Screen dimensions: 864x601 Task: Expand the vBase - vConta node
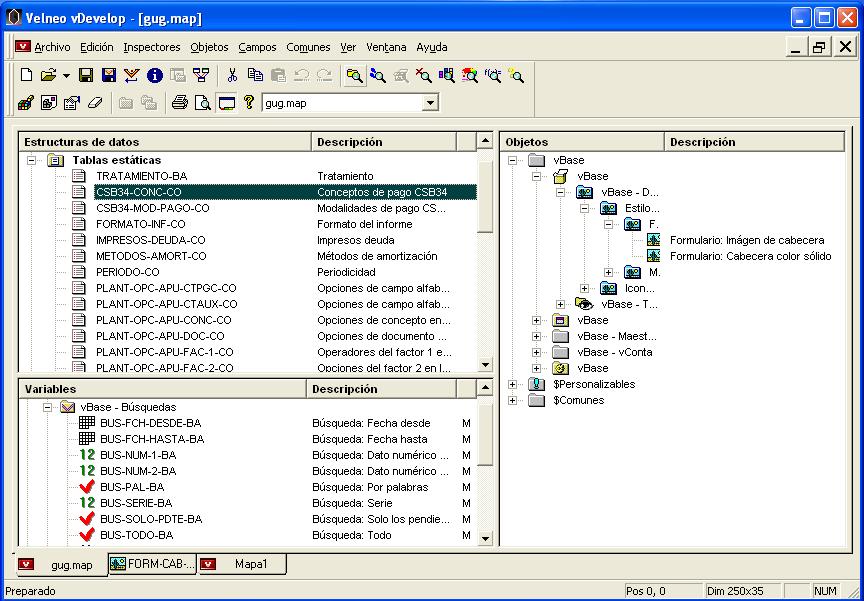pyautogui.click(x=536, y=353)
